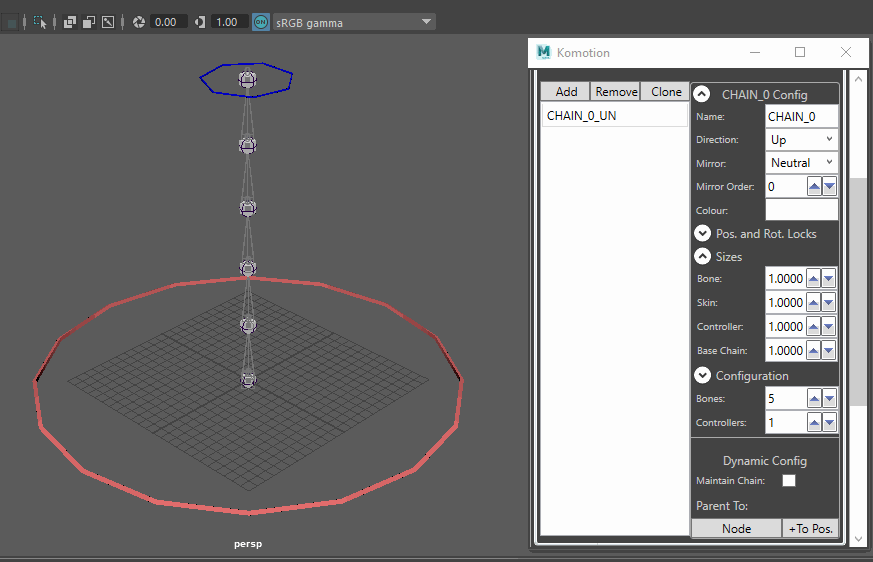Maximize the Komotion window
The image size is (873, 562).
[800, 52]
